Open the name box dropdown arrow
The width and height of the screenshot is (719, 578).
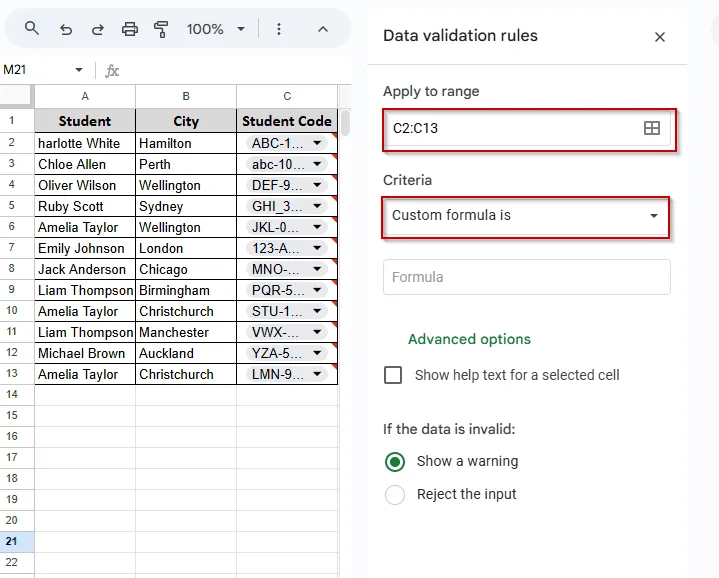coord(79,70)
